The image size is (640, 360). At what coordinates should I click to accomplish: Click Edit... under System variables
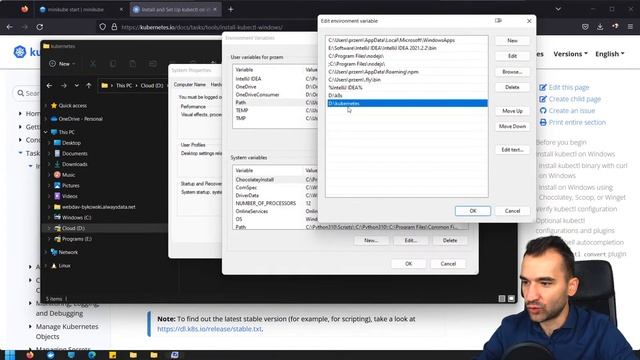pyautogui.click(x=410, y=240)
